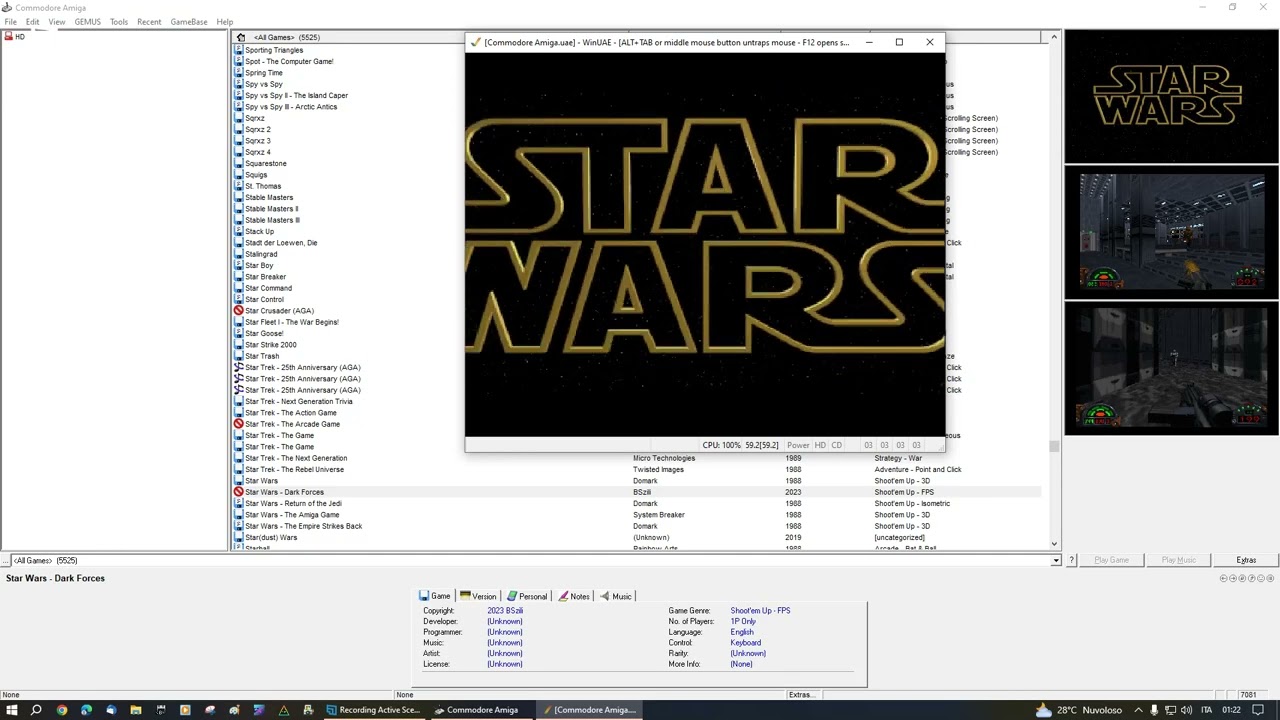Select the Game tab

pos(435,596)
